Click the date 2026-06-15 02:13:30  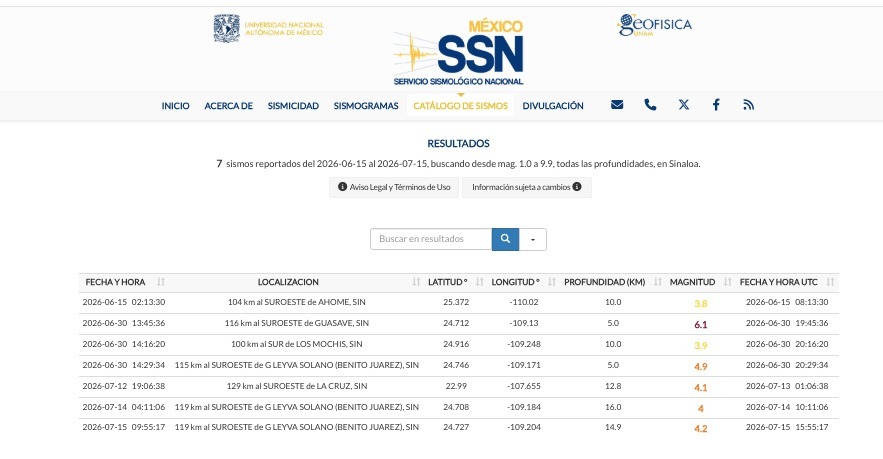(x=124, y=302)
